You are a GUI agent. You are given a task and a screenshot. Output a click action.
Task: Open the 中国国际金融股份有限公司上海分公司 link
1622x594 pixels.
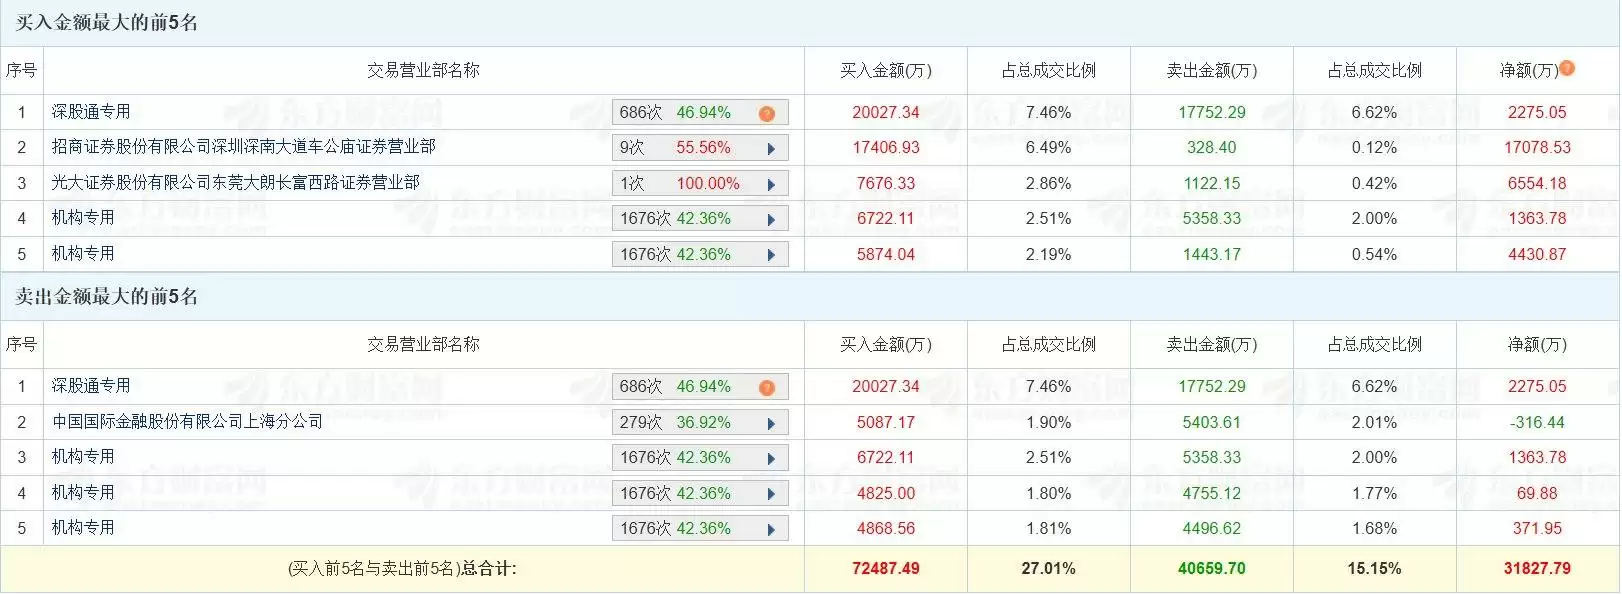click(188, 422)
